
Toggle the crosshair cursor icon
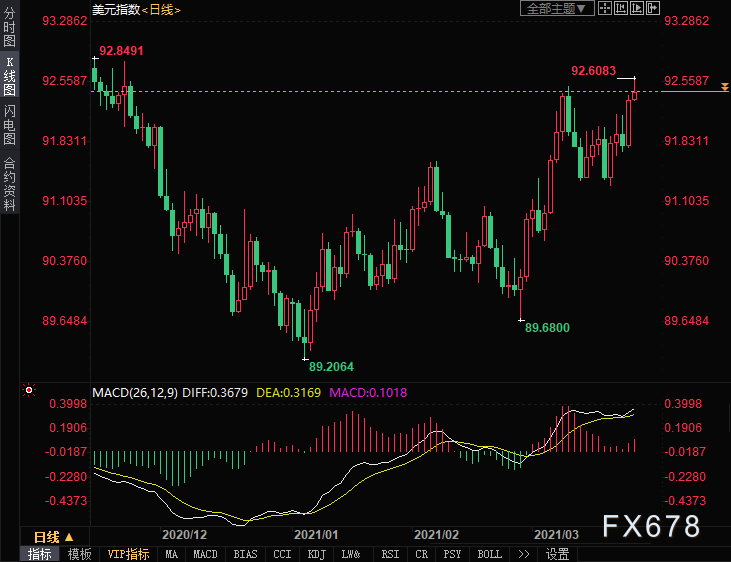point(605,8)
